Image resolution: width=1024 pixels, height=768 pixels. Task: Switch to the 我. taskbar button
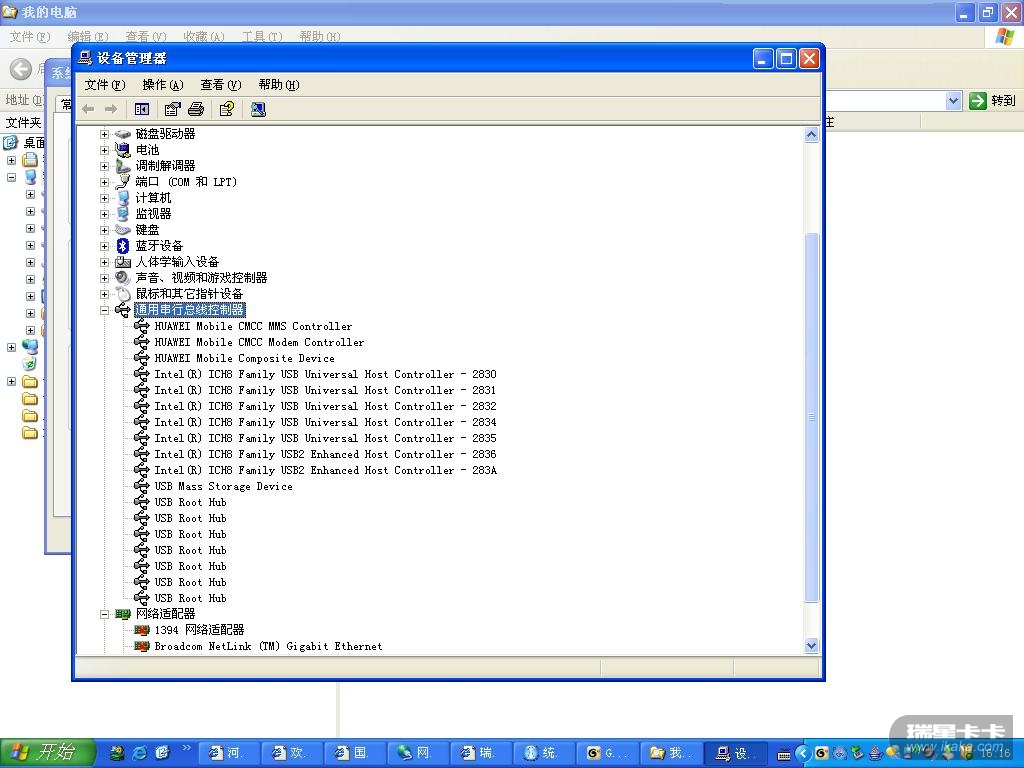click(671, 754)
